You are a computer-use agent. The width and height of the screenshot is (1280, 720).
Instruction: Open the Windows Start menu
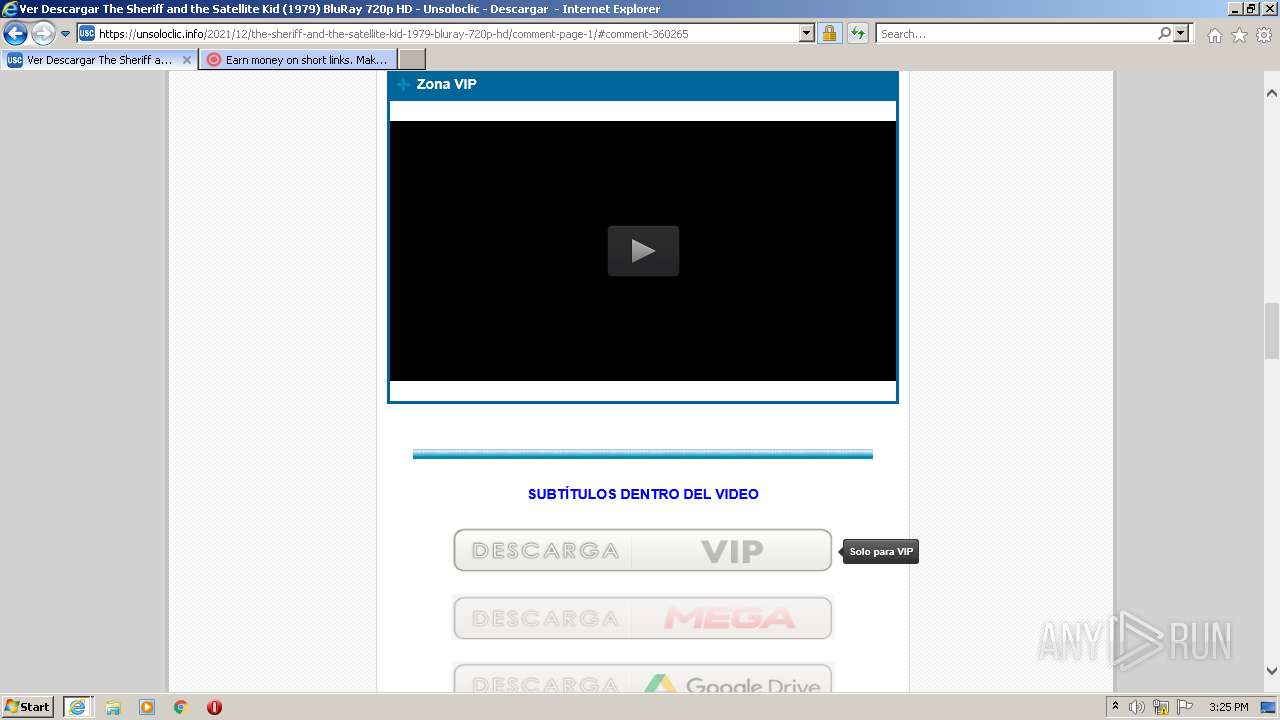pos(27,707)
